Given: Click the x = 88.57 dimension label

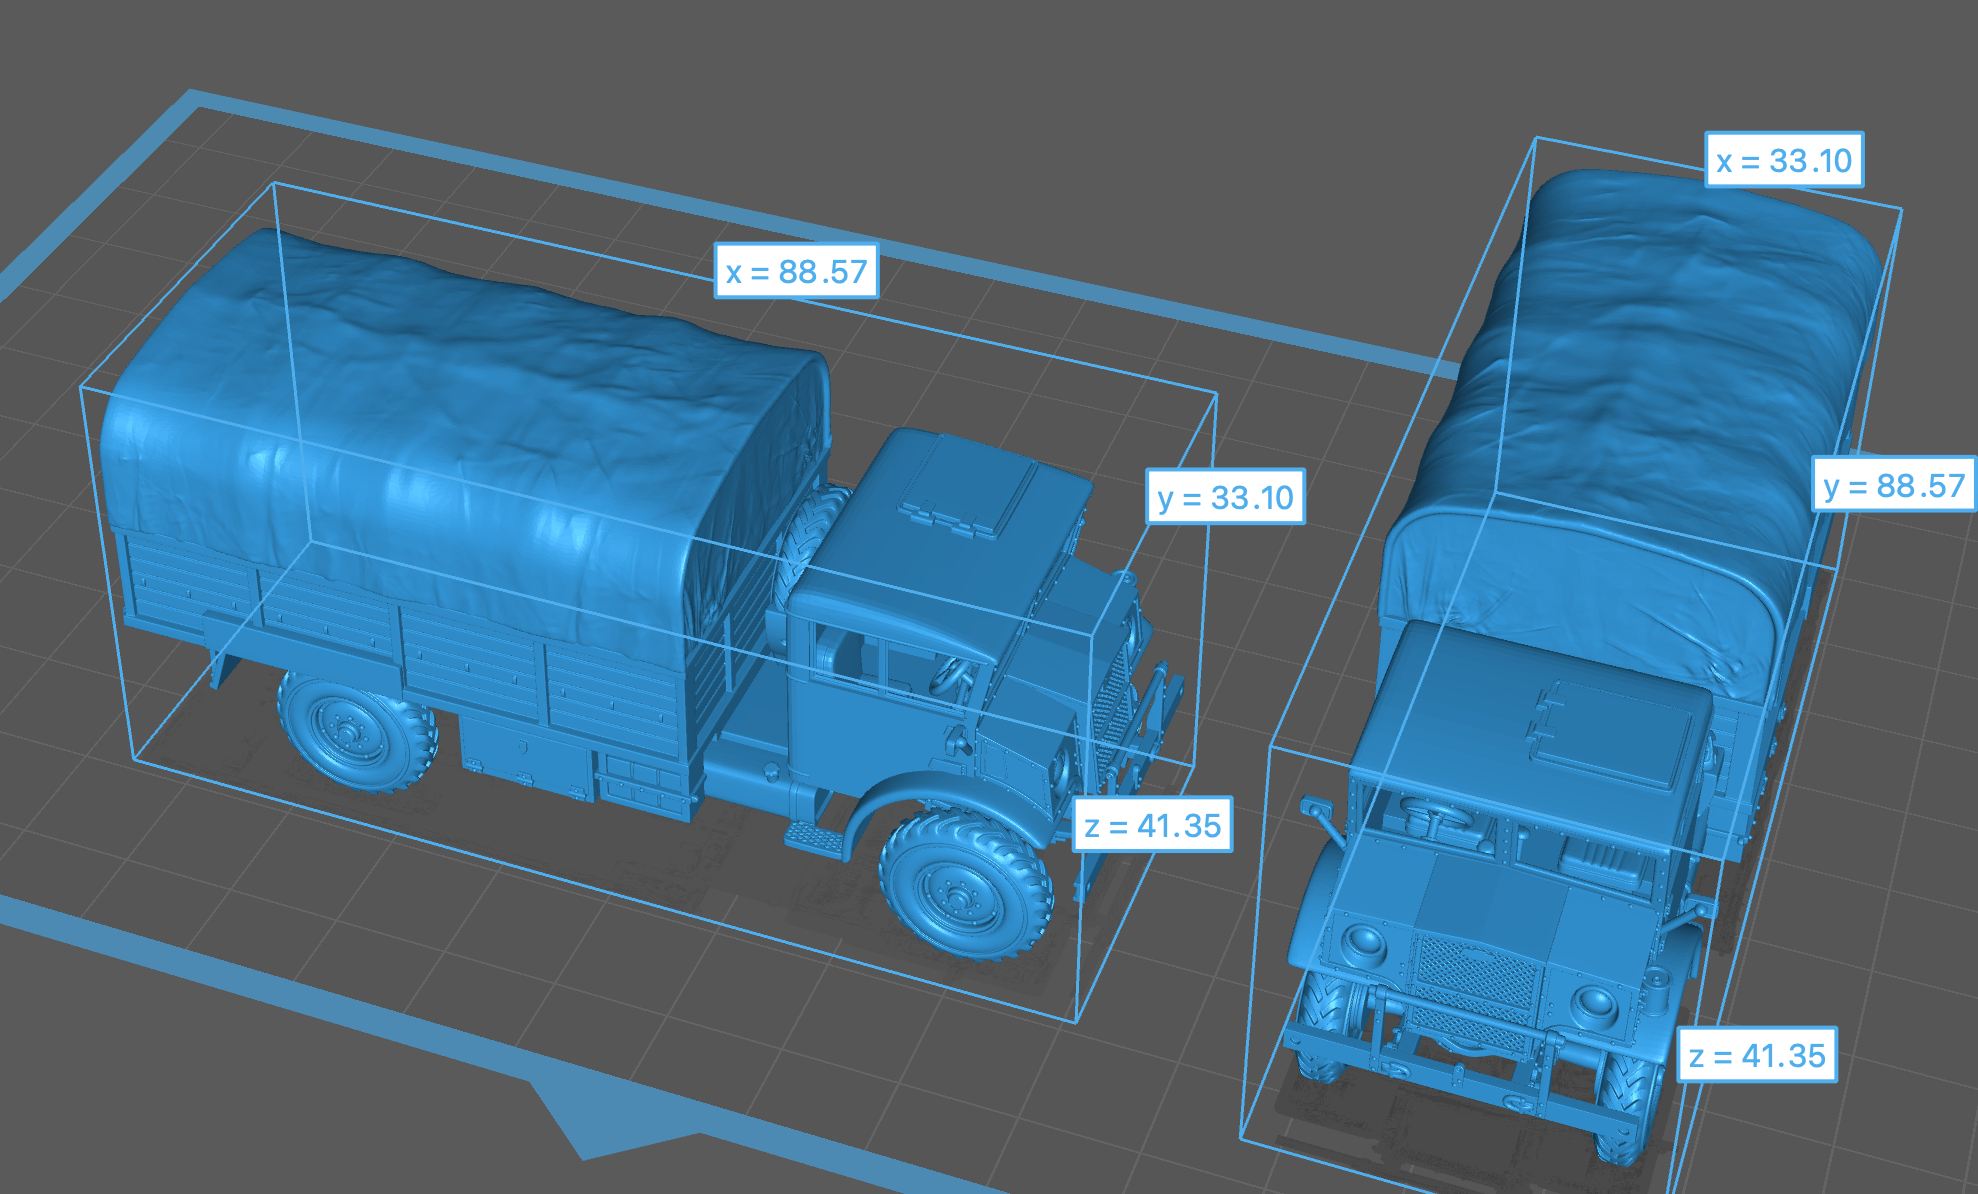Looking at the screenshot, I should 796,271.
